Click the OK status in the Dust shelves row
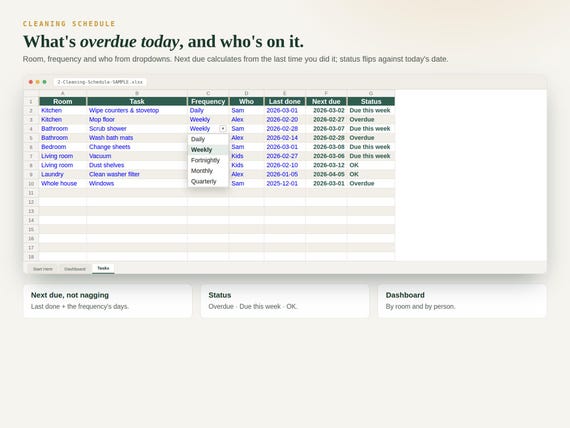This screenshot has height=428, width=570. pos(371,165)
